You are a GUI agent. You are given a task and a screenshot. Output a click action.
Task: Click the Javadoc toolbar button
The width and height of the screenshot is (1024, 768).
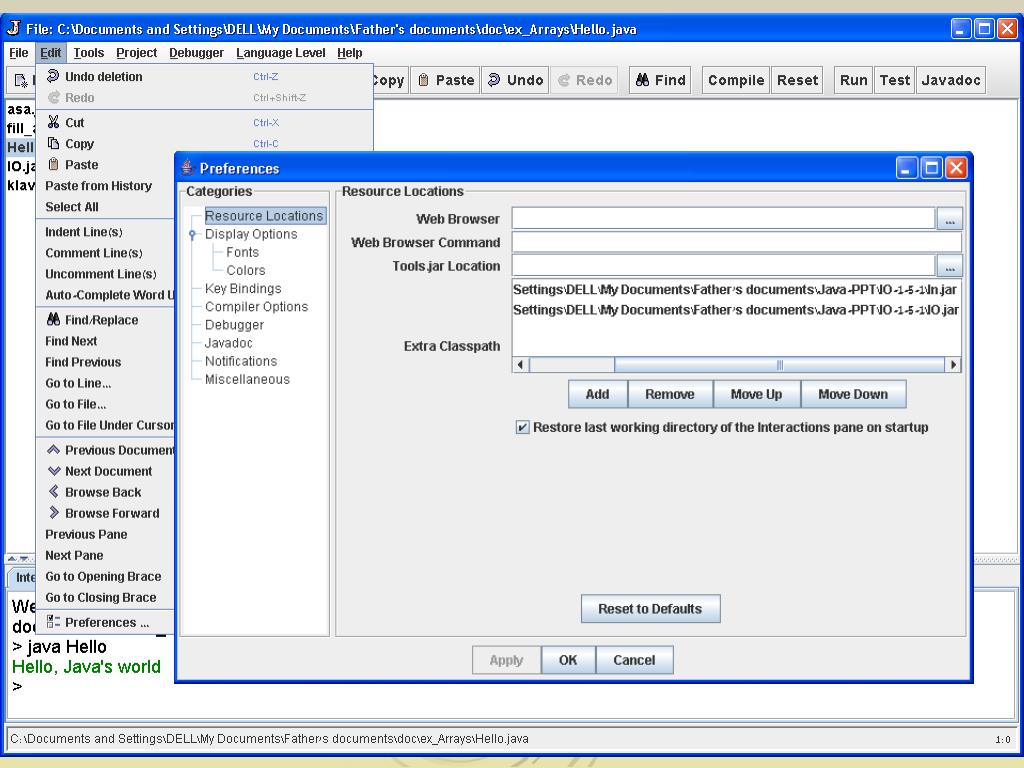[950, 80]
